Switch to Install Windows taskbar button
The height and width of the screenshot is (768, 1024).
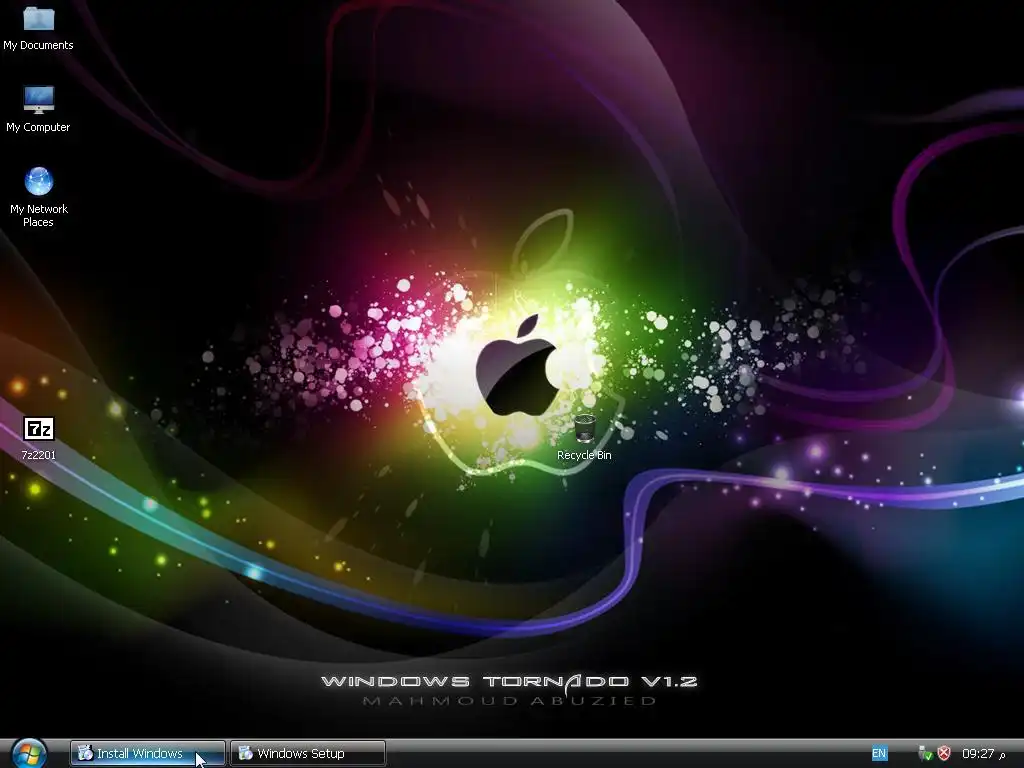pos(148,754)
